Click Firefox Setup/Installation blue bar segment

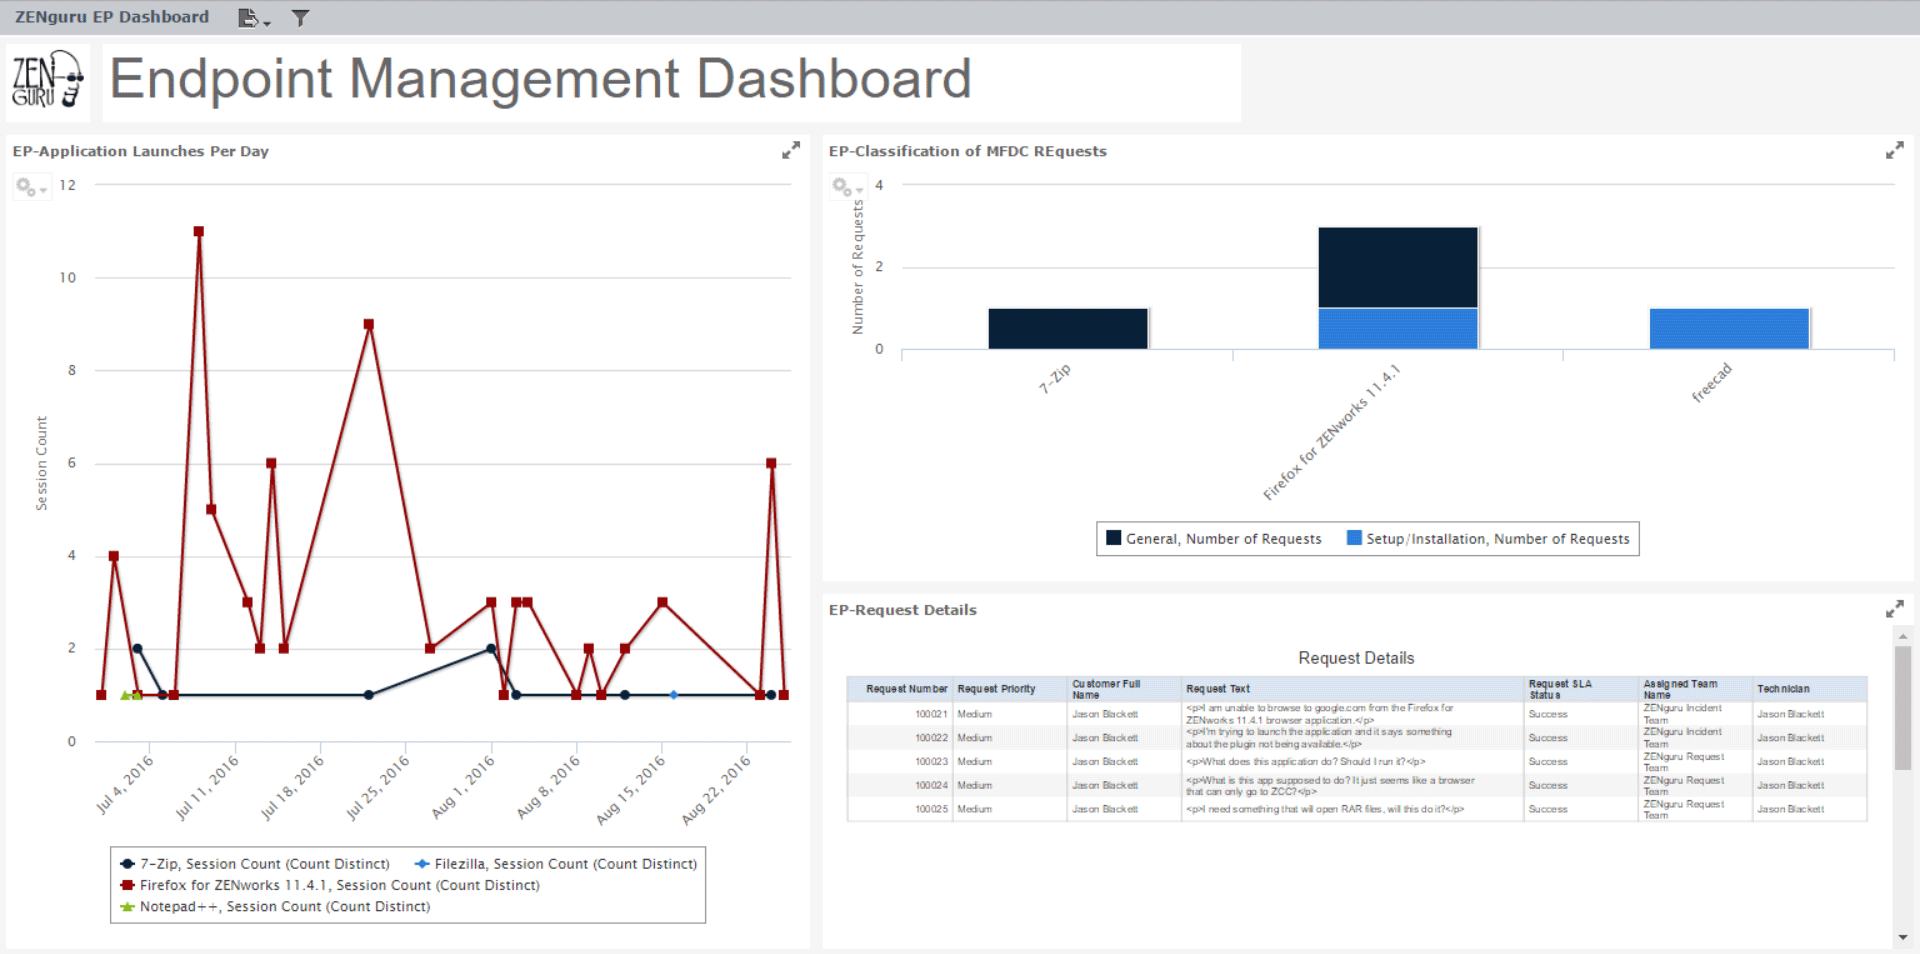tap(1398, 328)
